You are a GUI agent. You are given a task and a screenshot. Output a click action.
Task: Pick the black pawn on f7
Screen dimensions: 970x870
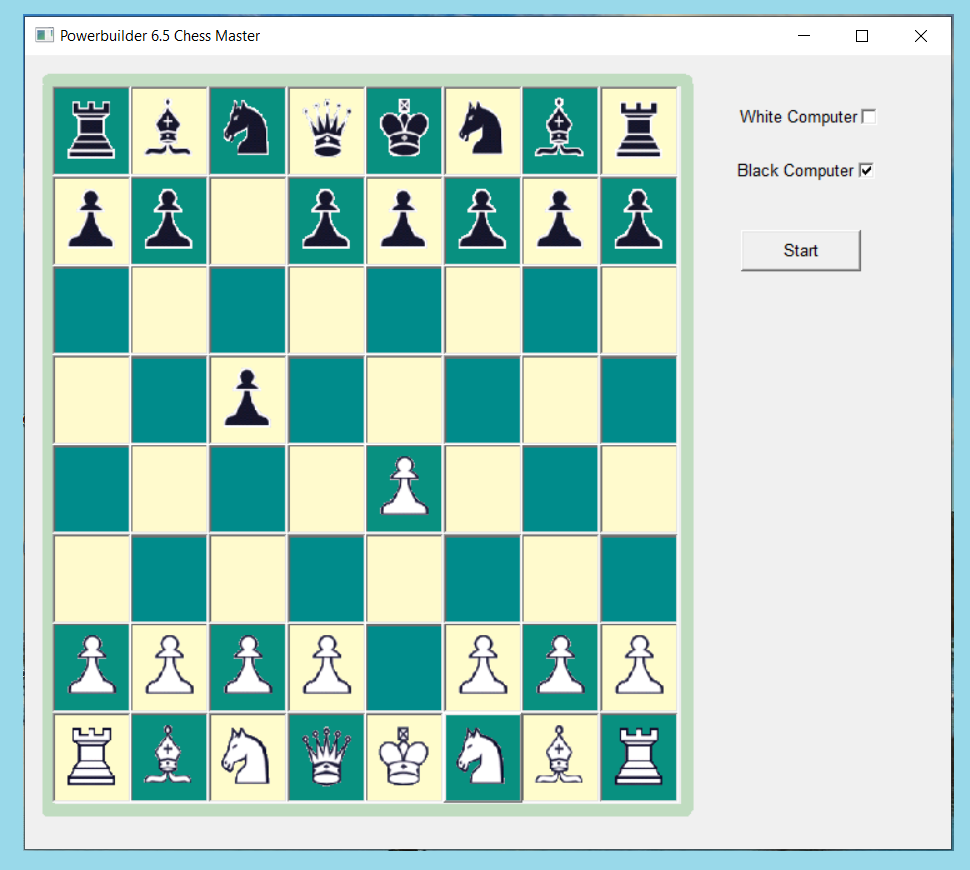click(x=483, y=220)
